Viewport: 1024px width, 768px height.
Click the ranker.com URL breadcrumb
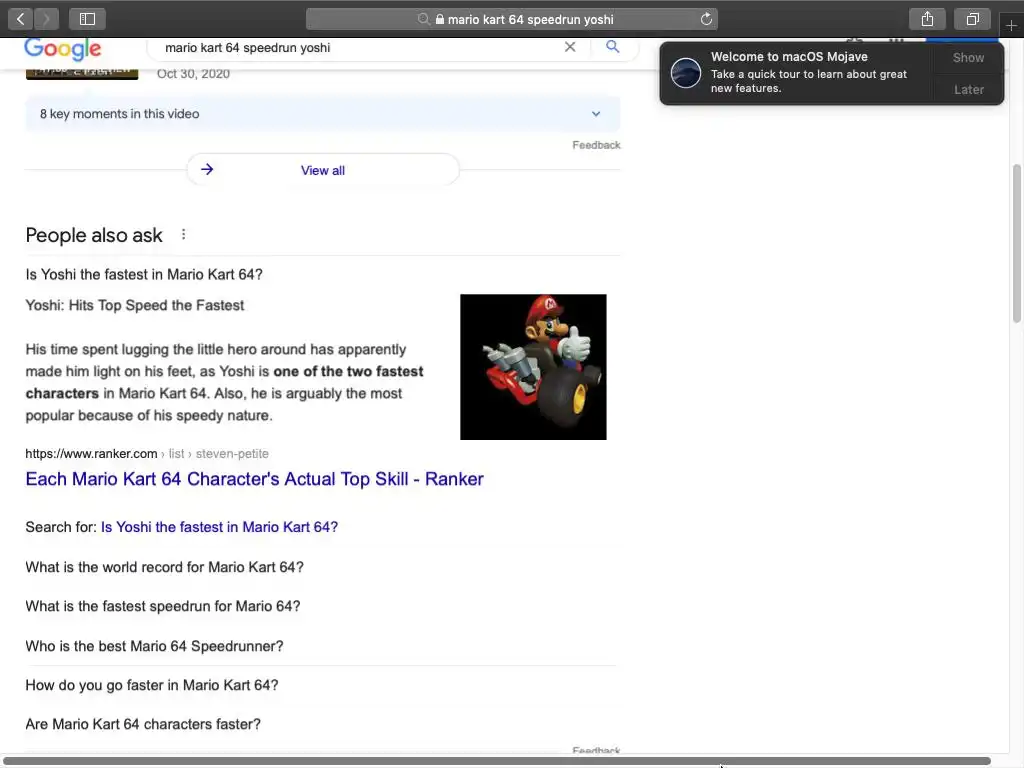pyautogui.click(x=147, y=453)
